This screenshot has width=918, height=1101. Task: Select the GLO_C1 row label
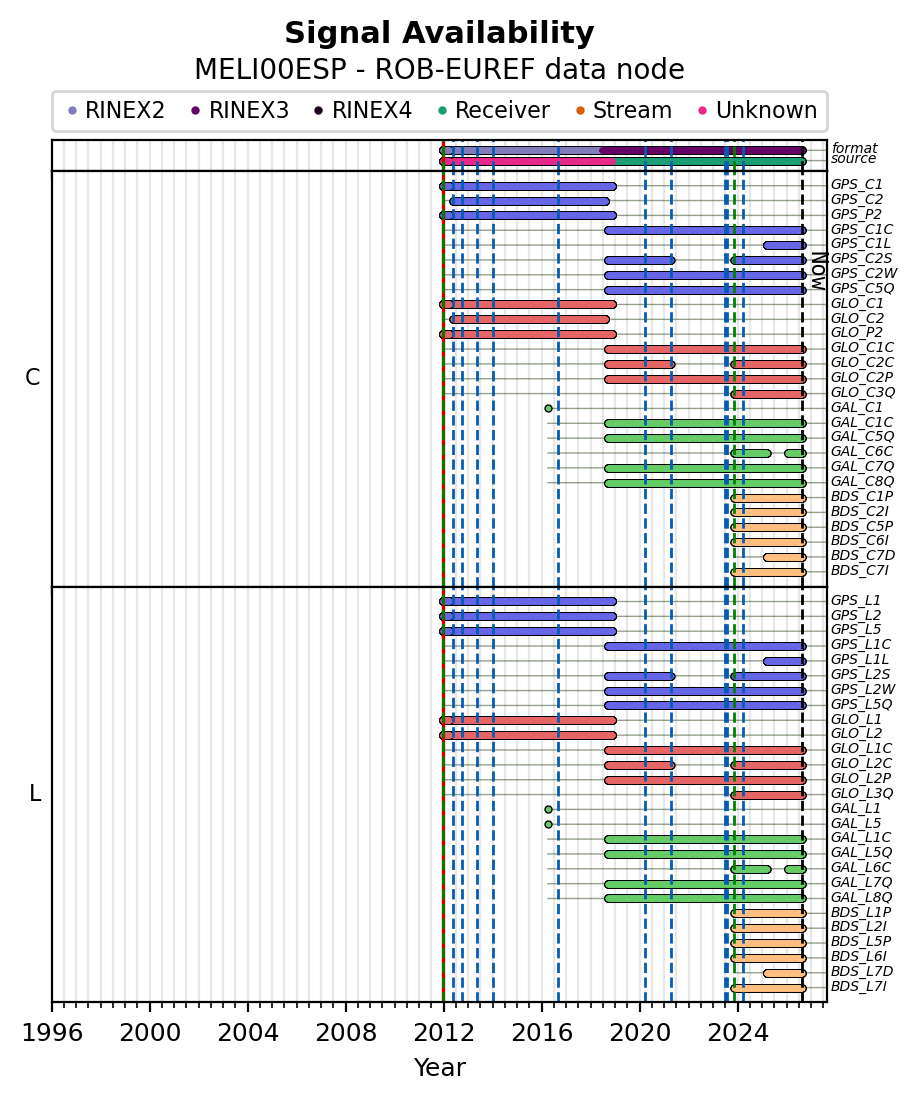(x=857, y=303)
